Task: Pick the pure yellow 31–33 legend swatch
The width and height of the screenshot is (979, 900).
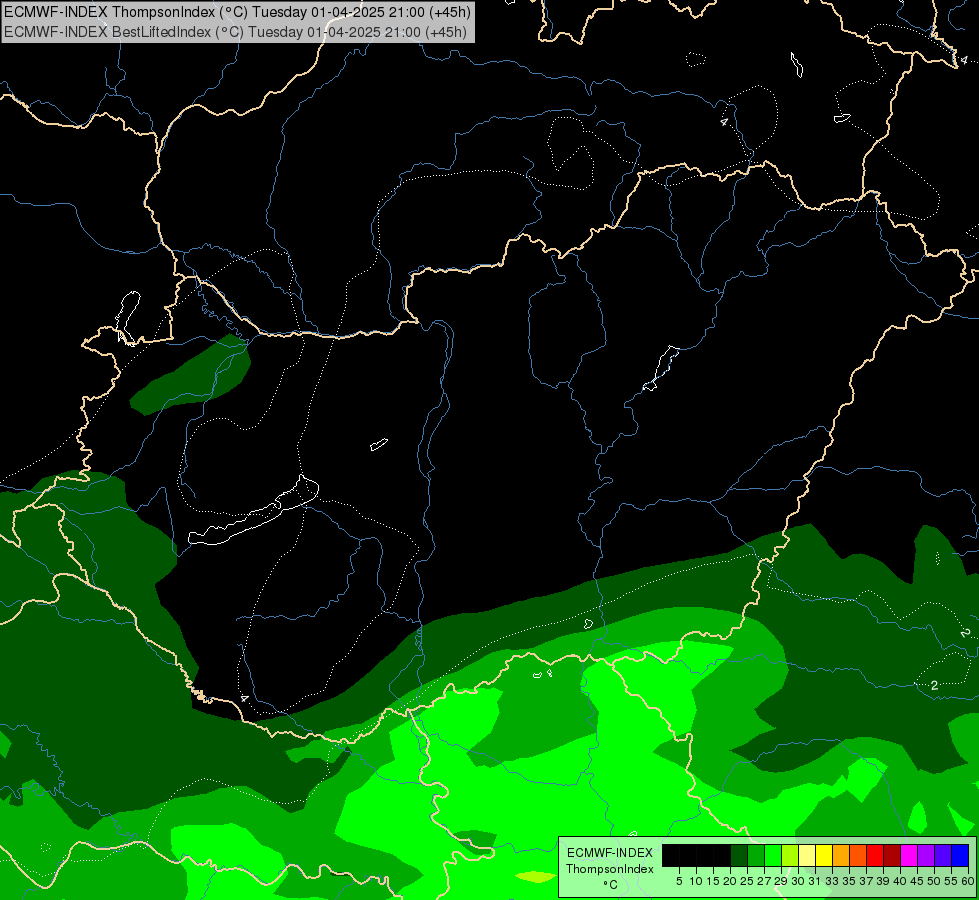Action: [824, 855]
